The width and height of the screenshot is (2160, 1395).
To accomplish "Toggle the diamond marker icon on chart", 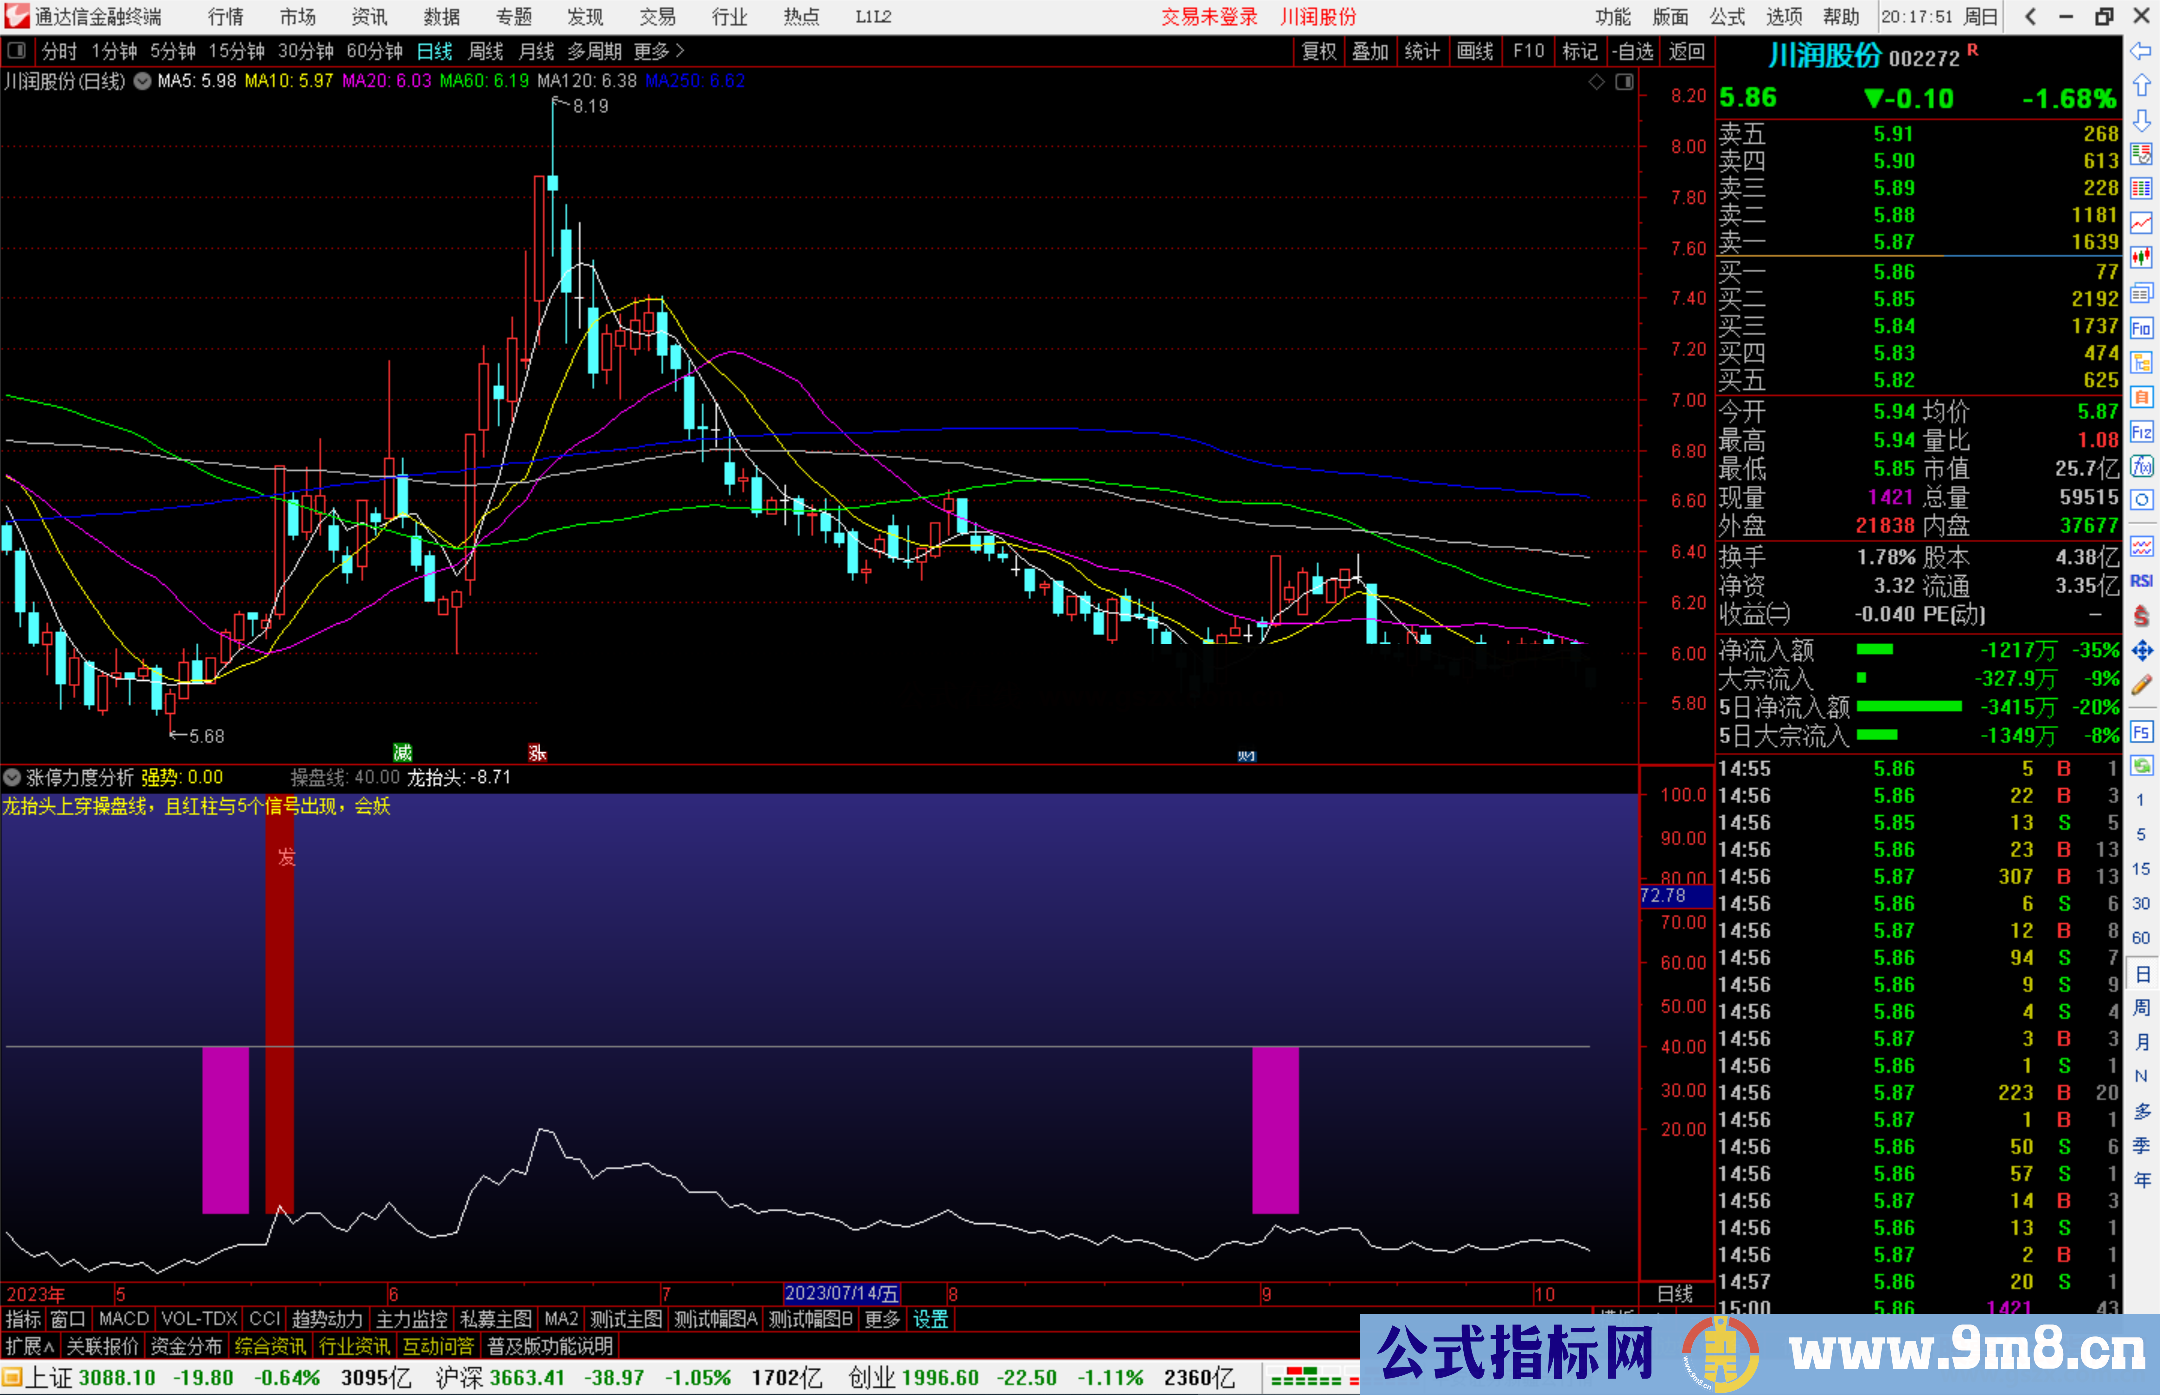I will coord(1597,82).
